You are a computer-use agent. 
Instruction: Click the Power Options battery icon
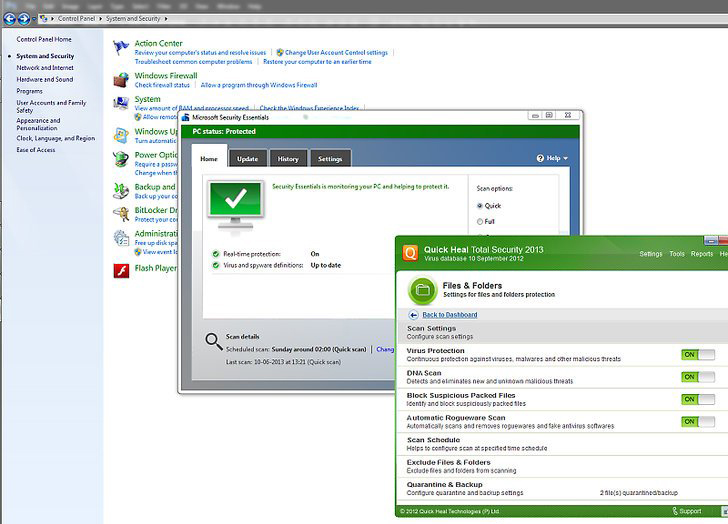tap(121, 159)
